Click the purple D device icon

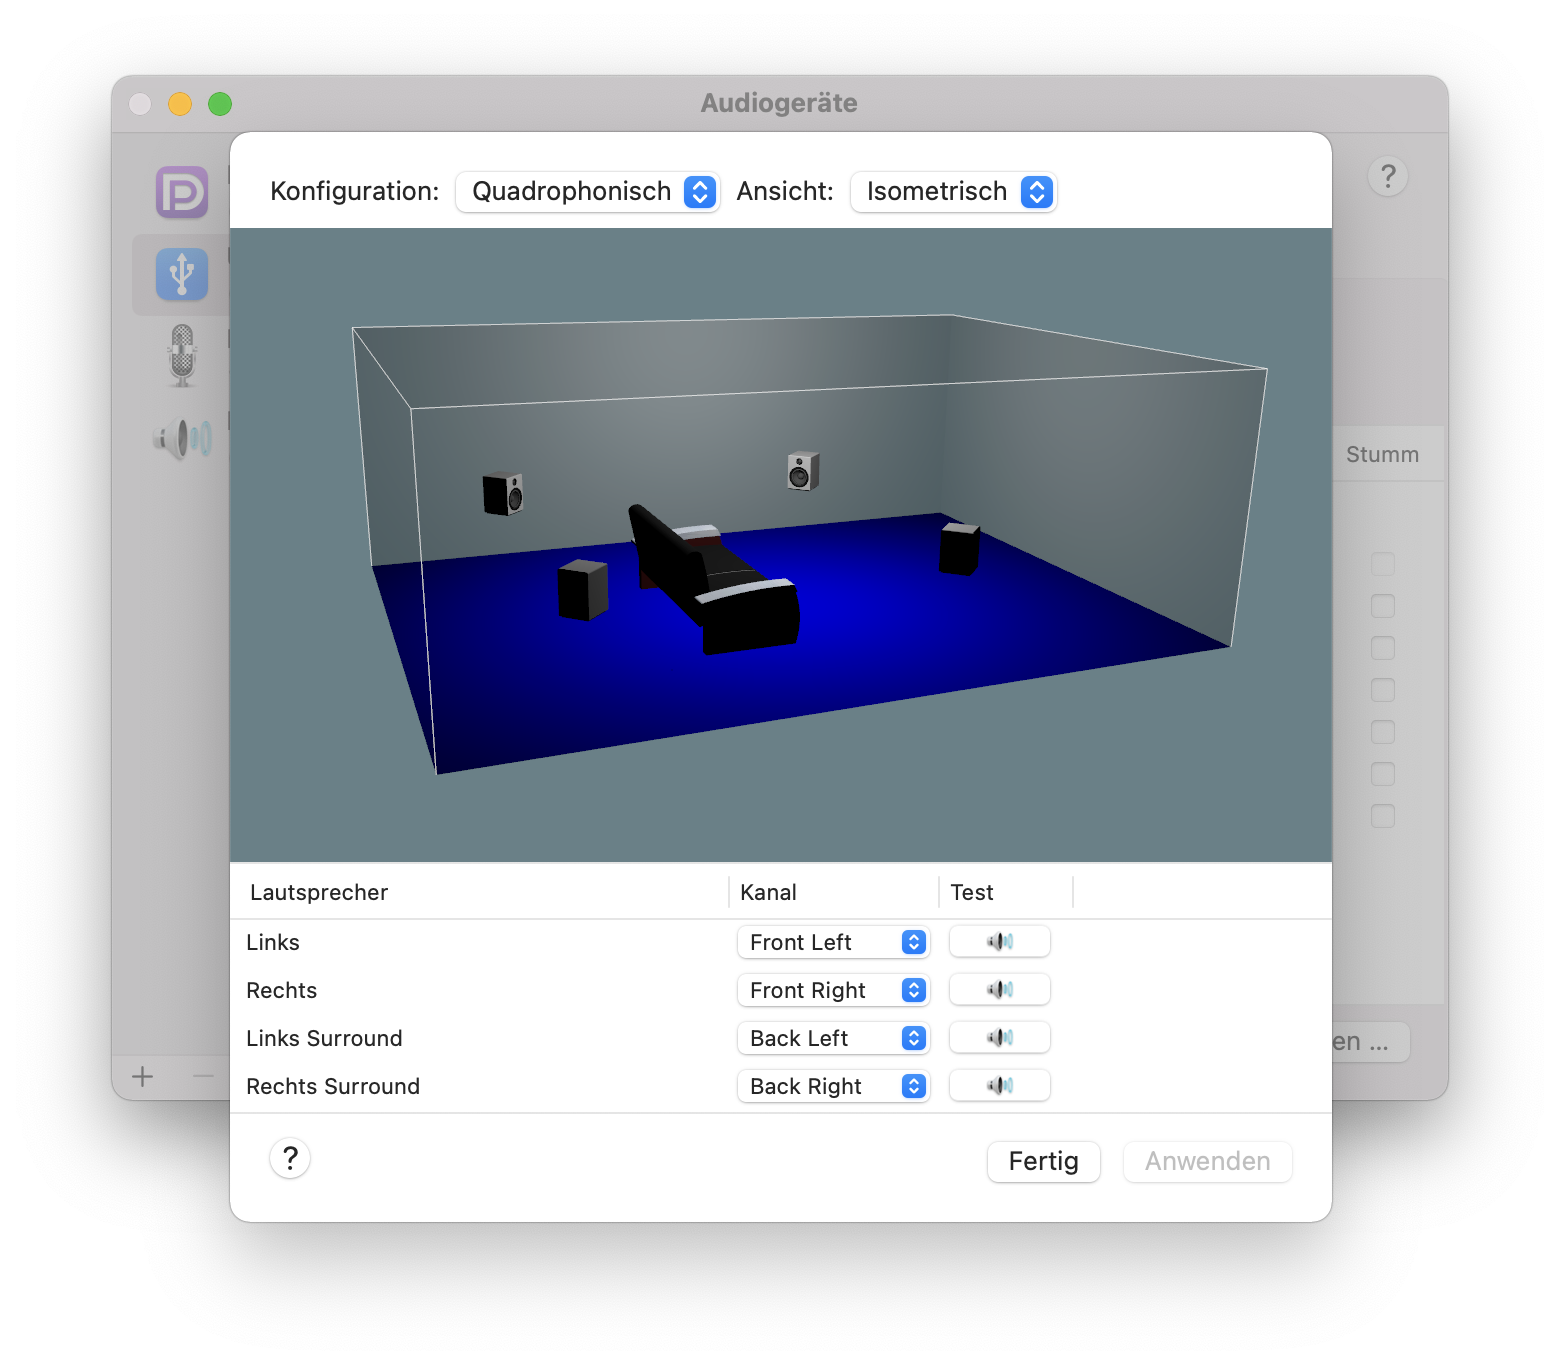182,192
